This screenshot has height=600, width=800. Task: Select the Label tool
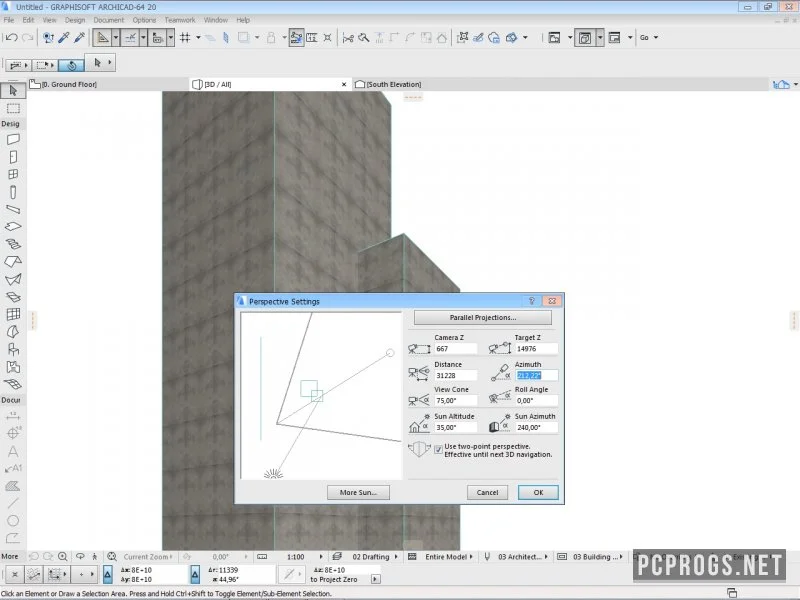[x=13, y=468]
